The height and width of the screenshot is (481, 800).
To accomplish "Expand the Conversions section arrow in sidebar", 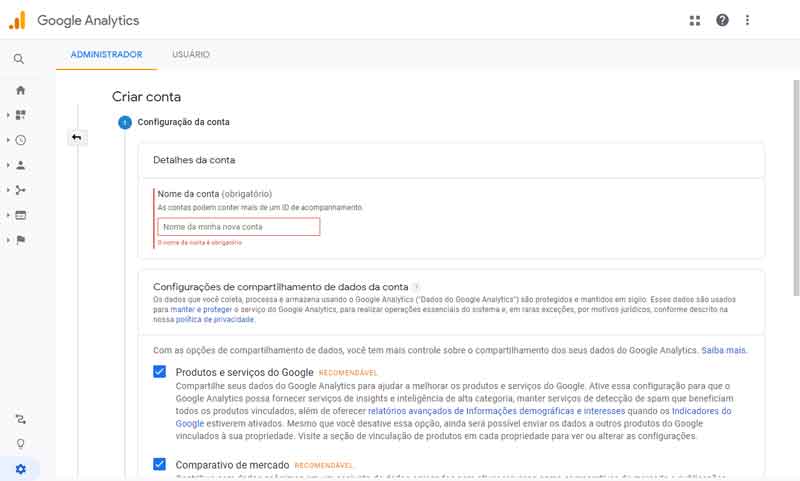I will (x=8, y=240).
